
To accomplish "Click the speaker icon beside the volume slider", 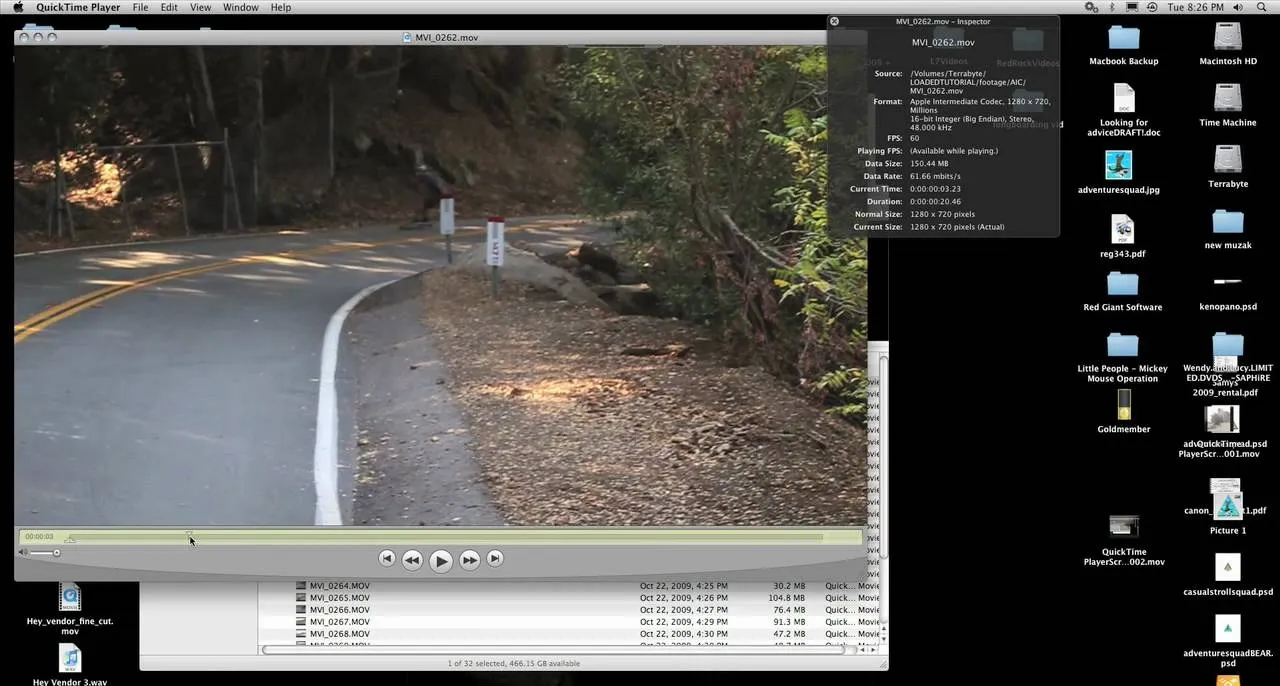I will point(23,552).
